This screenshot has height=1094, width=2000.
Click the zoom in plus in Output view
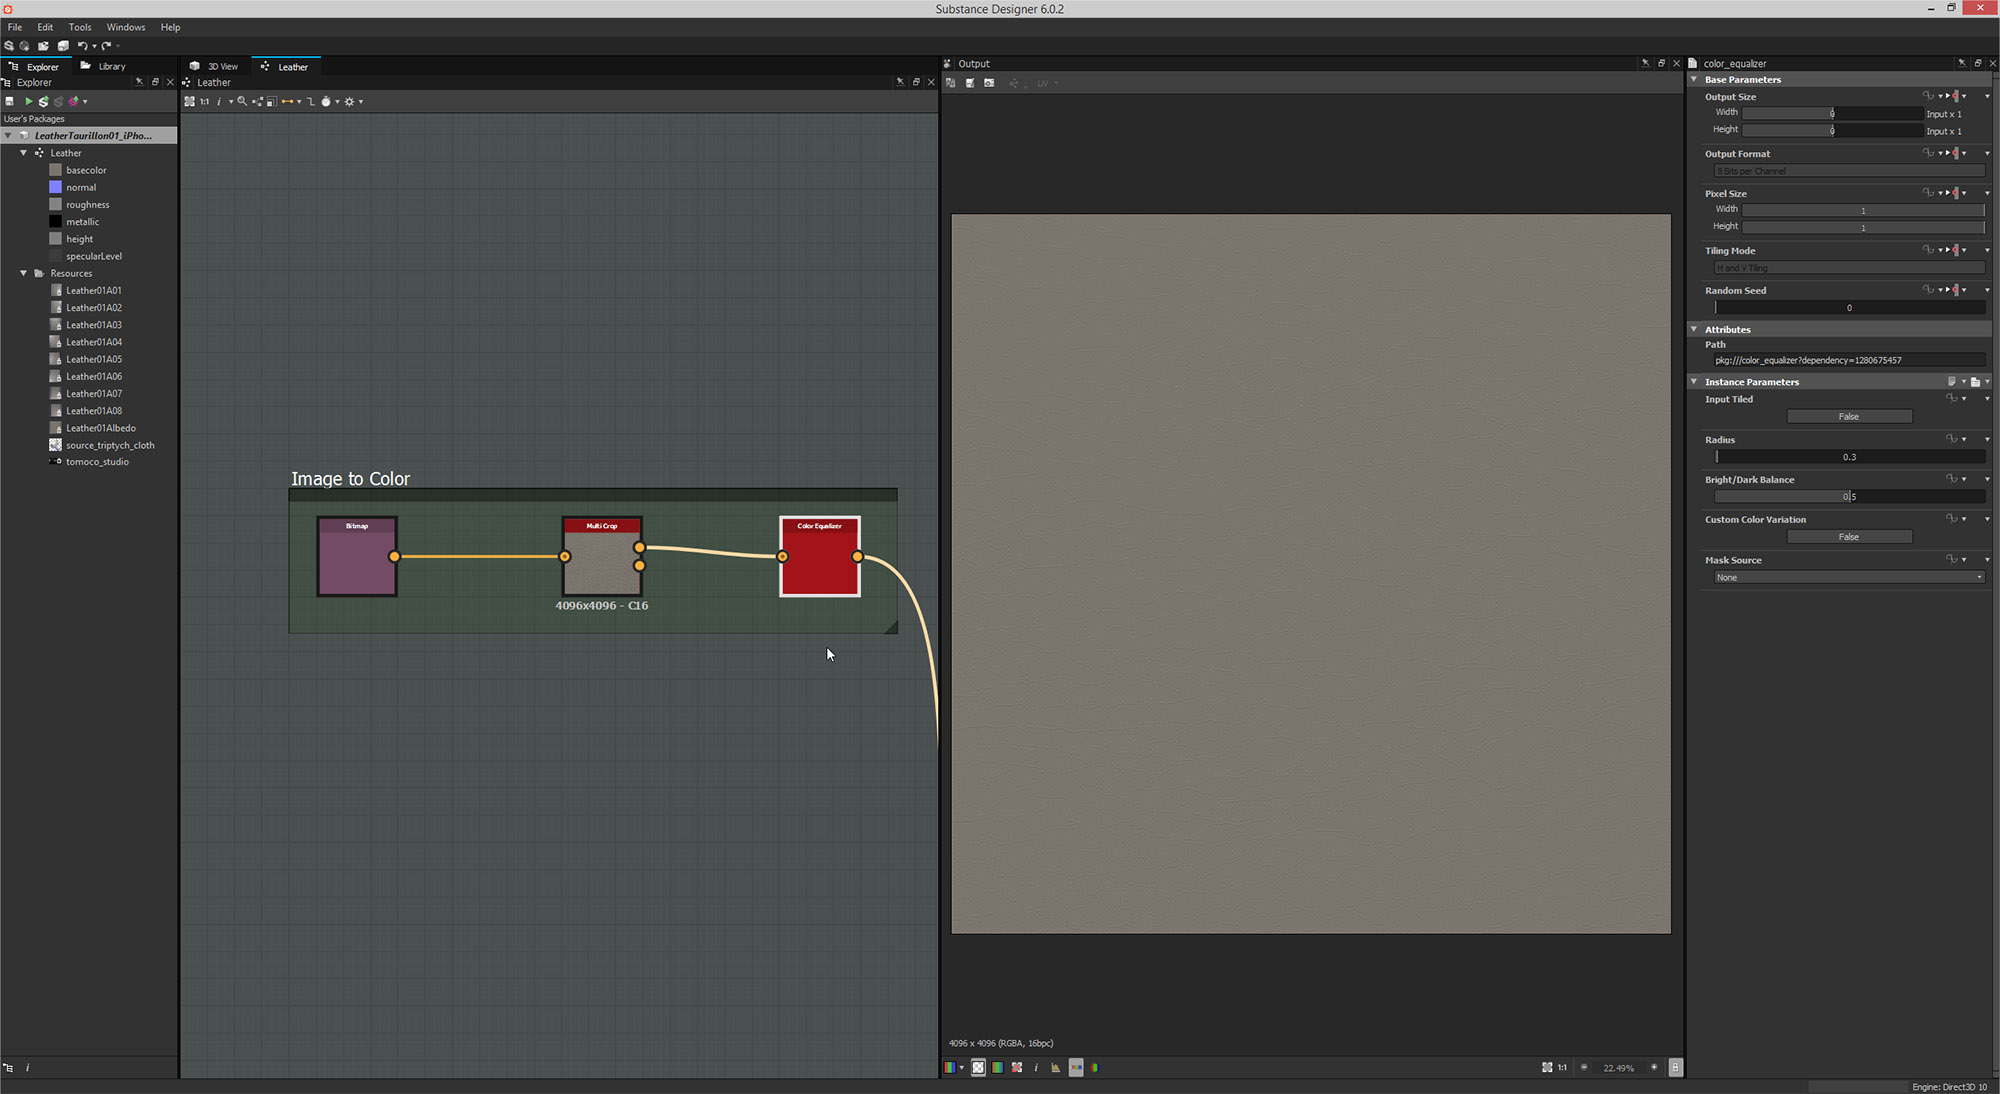pos(1654,1067)
